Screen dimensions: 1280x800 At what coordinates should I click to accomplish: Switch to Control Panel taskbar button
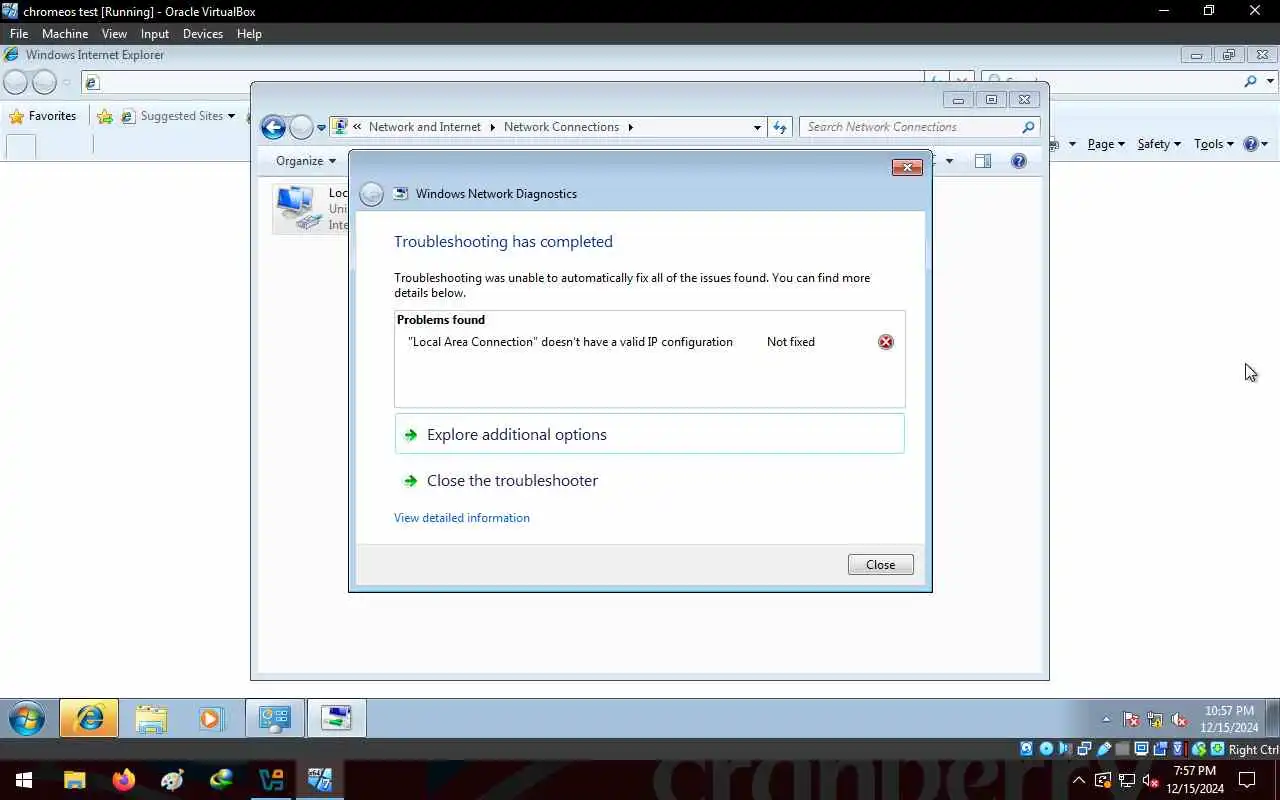point(274,718)
